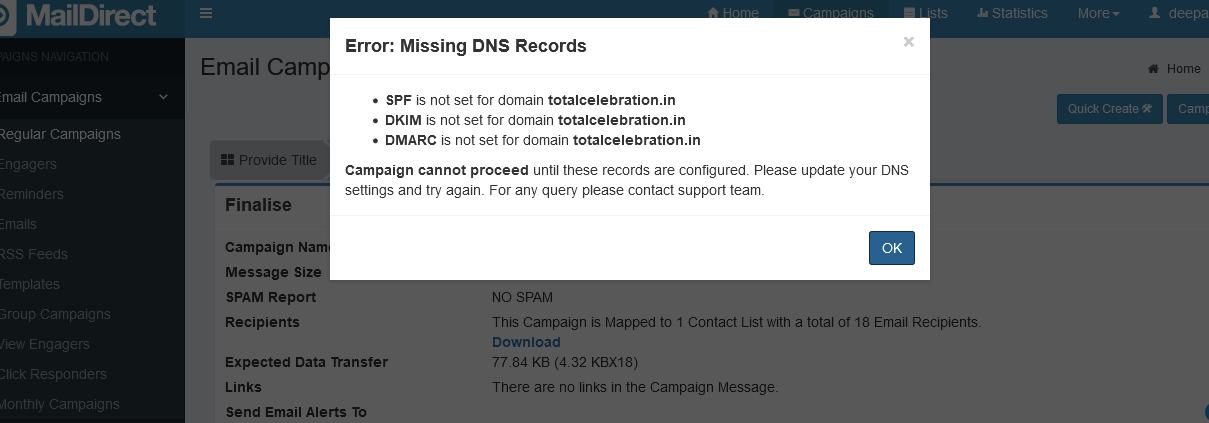Screen dimensions: 1209x423
Task: Click the Quick Create button
Action: [x=1109, y=109]
